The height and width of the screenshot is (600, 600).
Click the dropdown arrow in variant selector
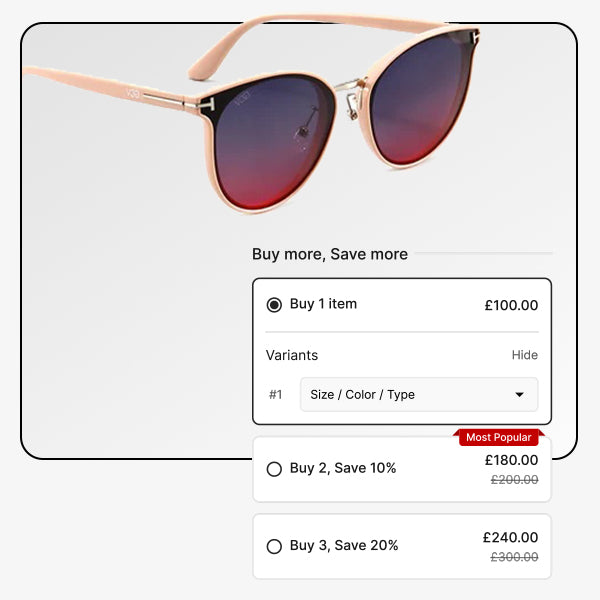click(x=519, y=395)
